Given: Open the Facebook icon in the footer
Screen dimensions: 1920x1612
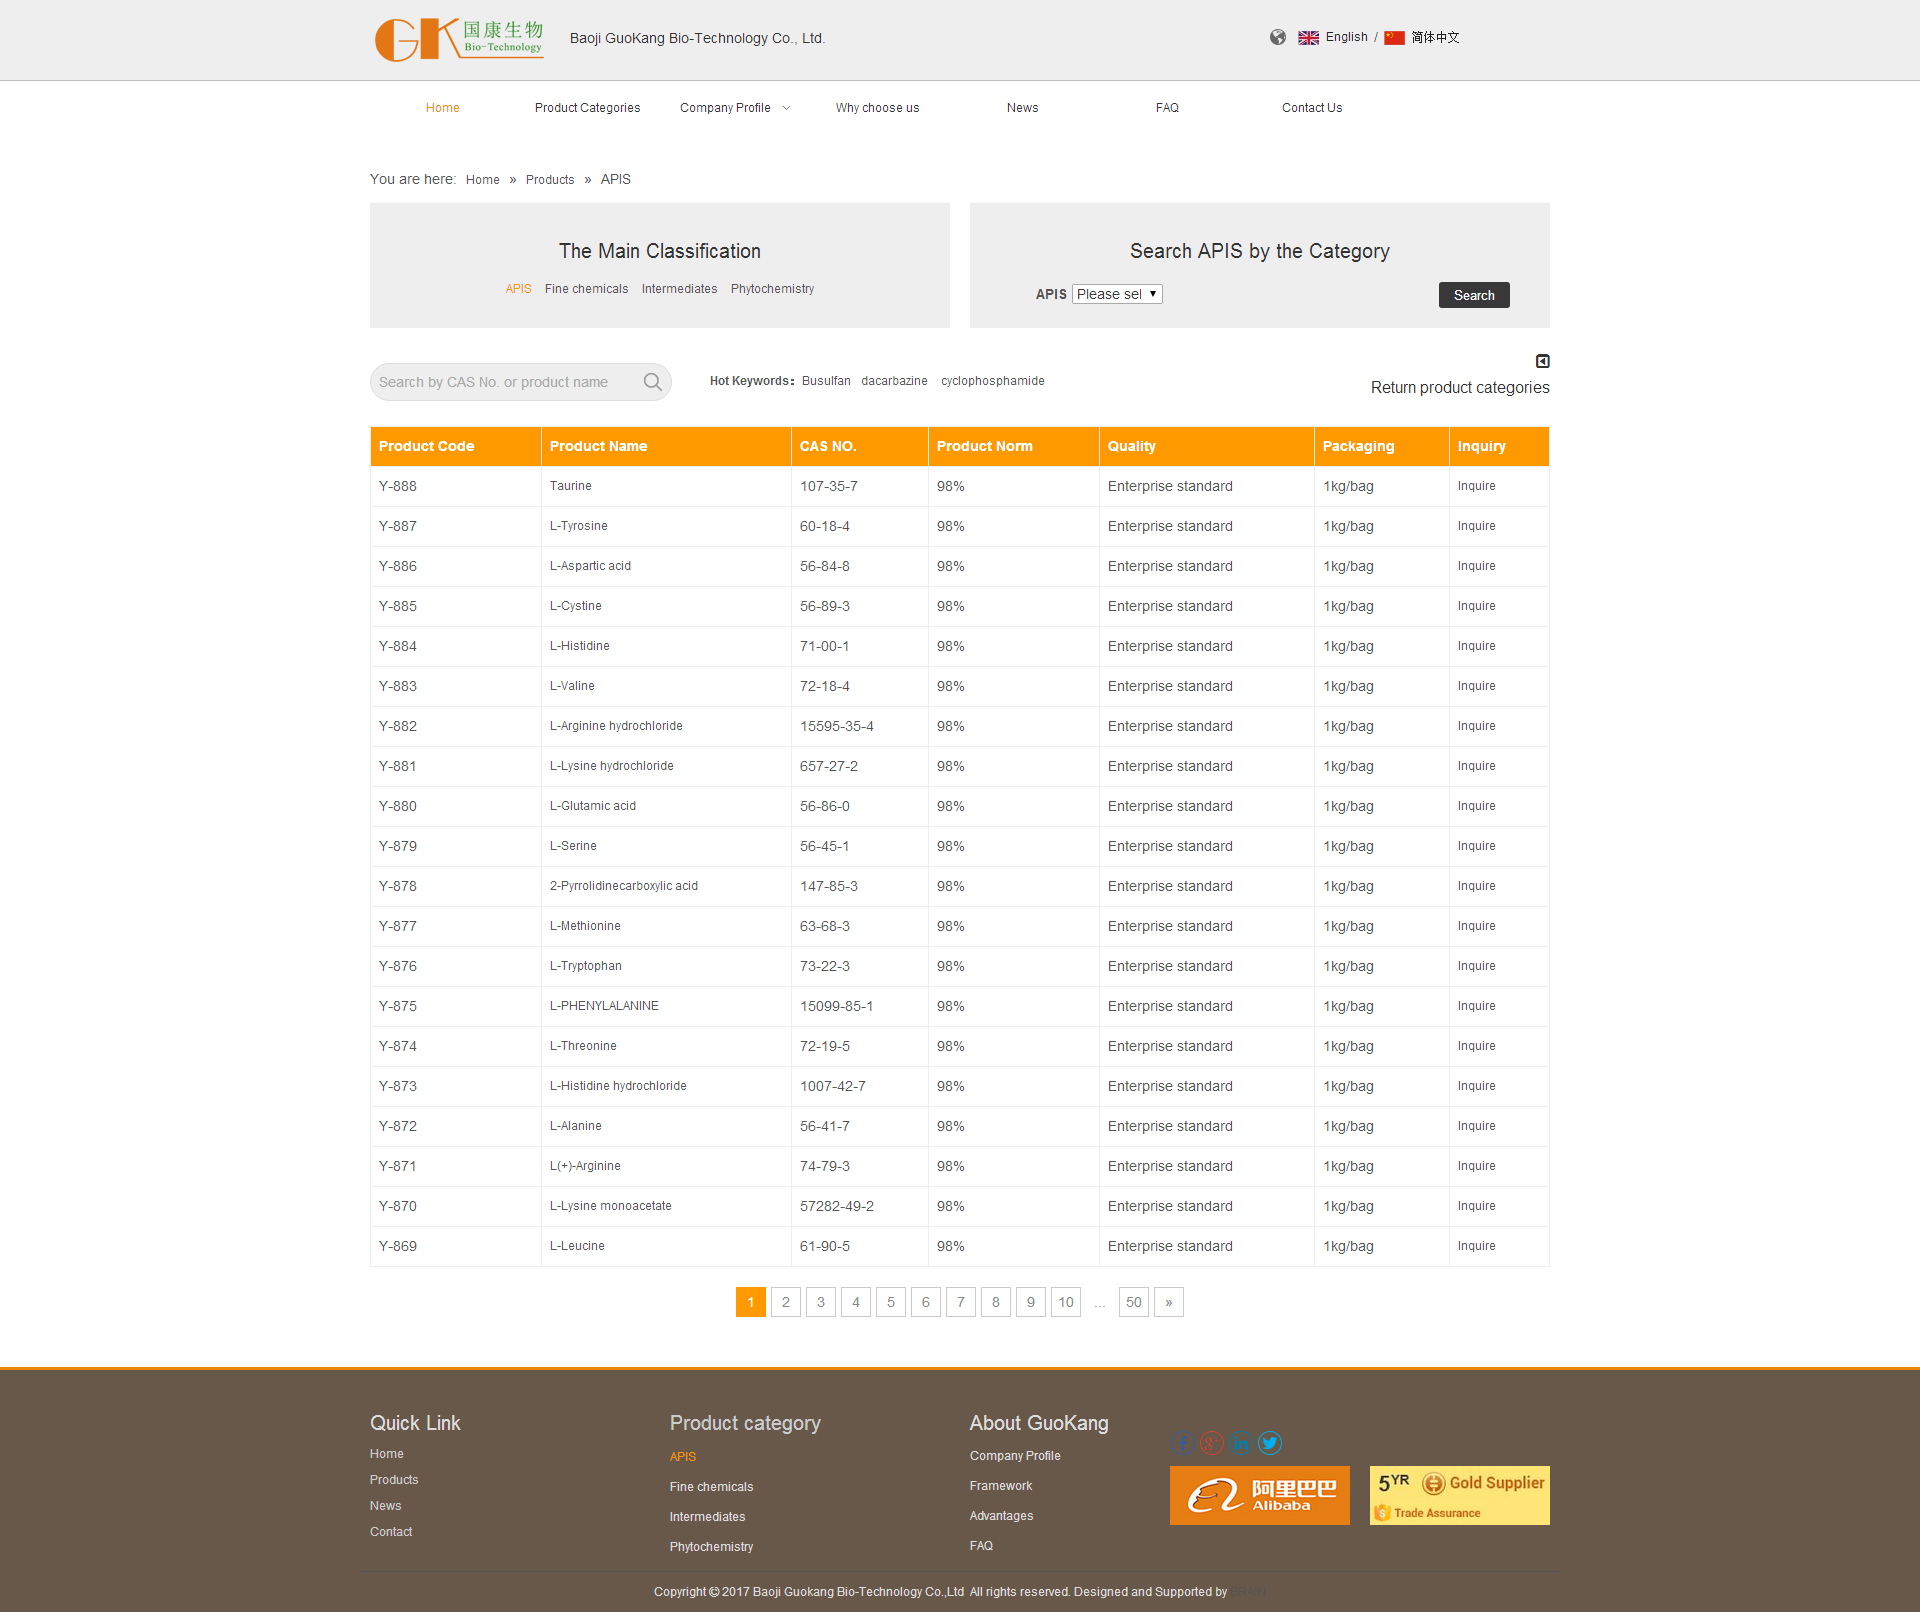Looking at the screenshot, I should click(1181, 1443).
